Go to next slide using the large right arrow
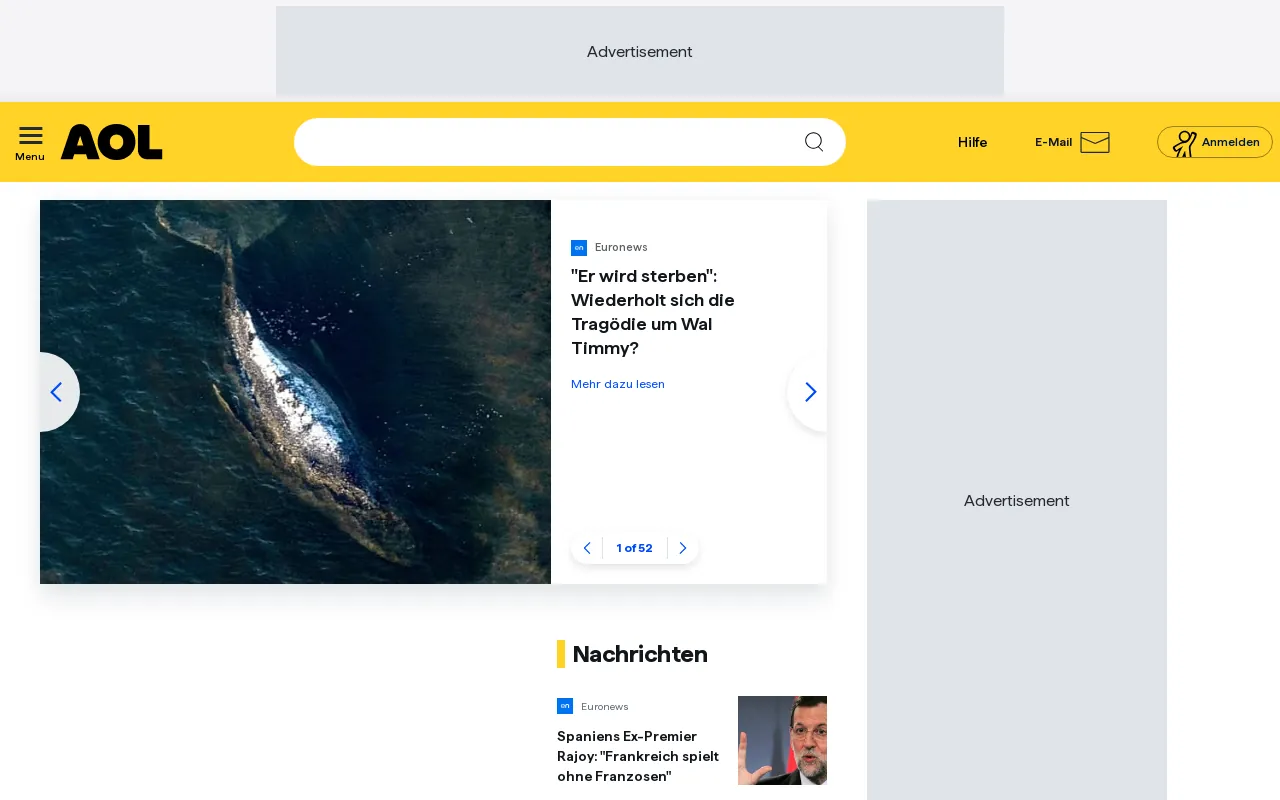 809,392
